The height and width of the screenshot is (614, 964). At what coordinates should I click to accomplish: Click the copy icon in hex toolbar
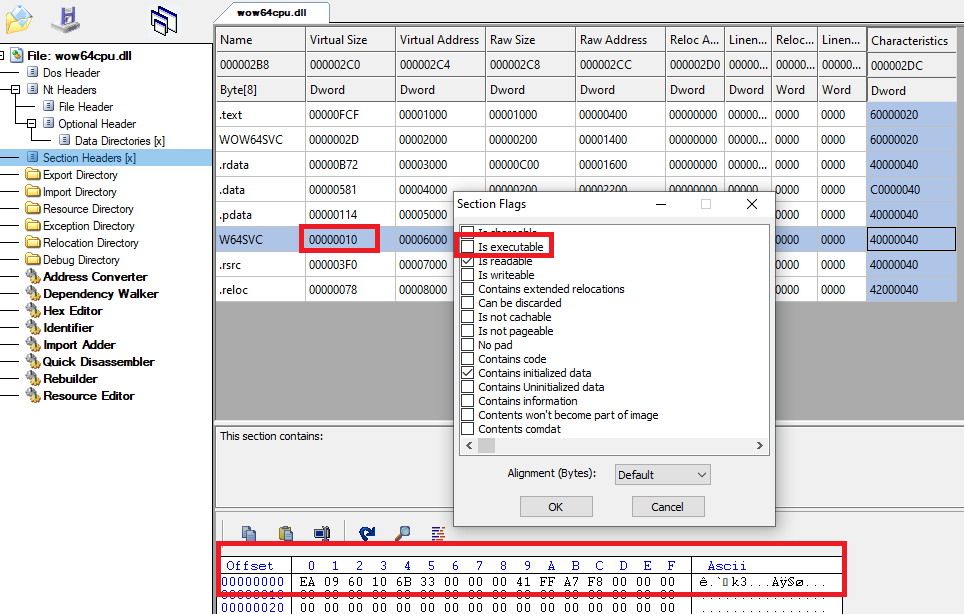(x=249, y=533)
